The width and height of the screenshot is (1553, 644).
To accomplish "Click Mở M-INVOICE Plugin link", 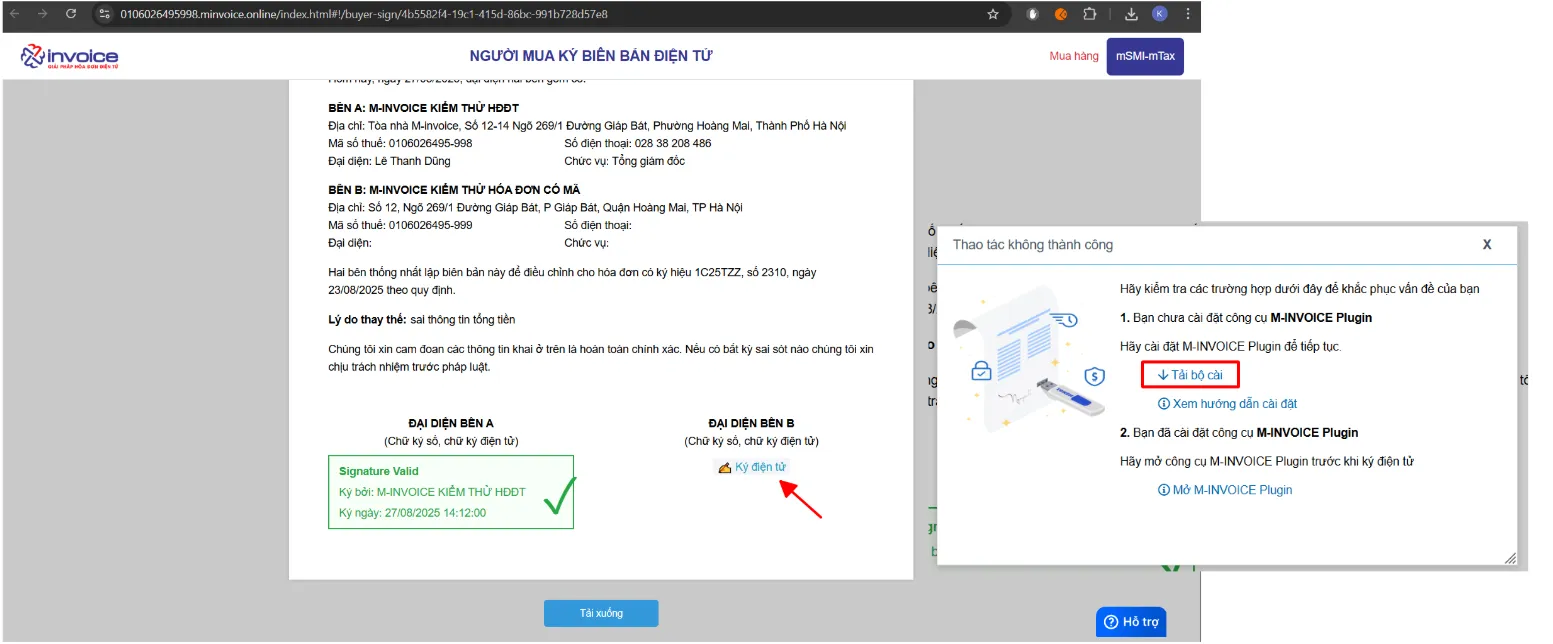I will pyautogui.click(x=1225, y=490).
